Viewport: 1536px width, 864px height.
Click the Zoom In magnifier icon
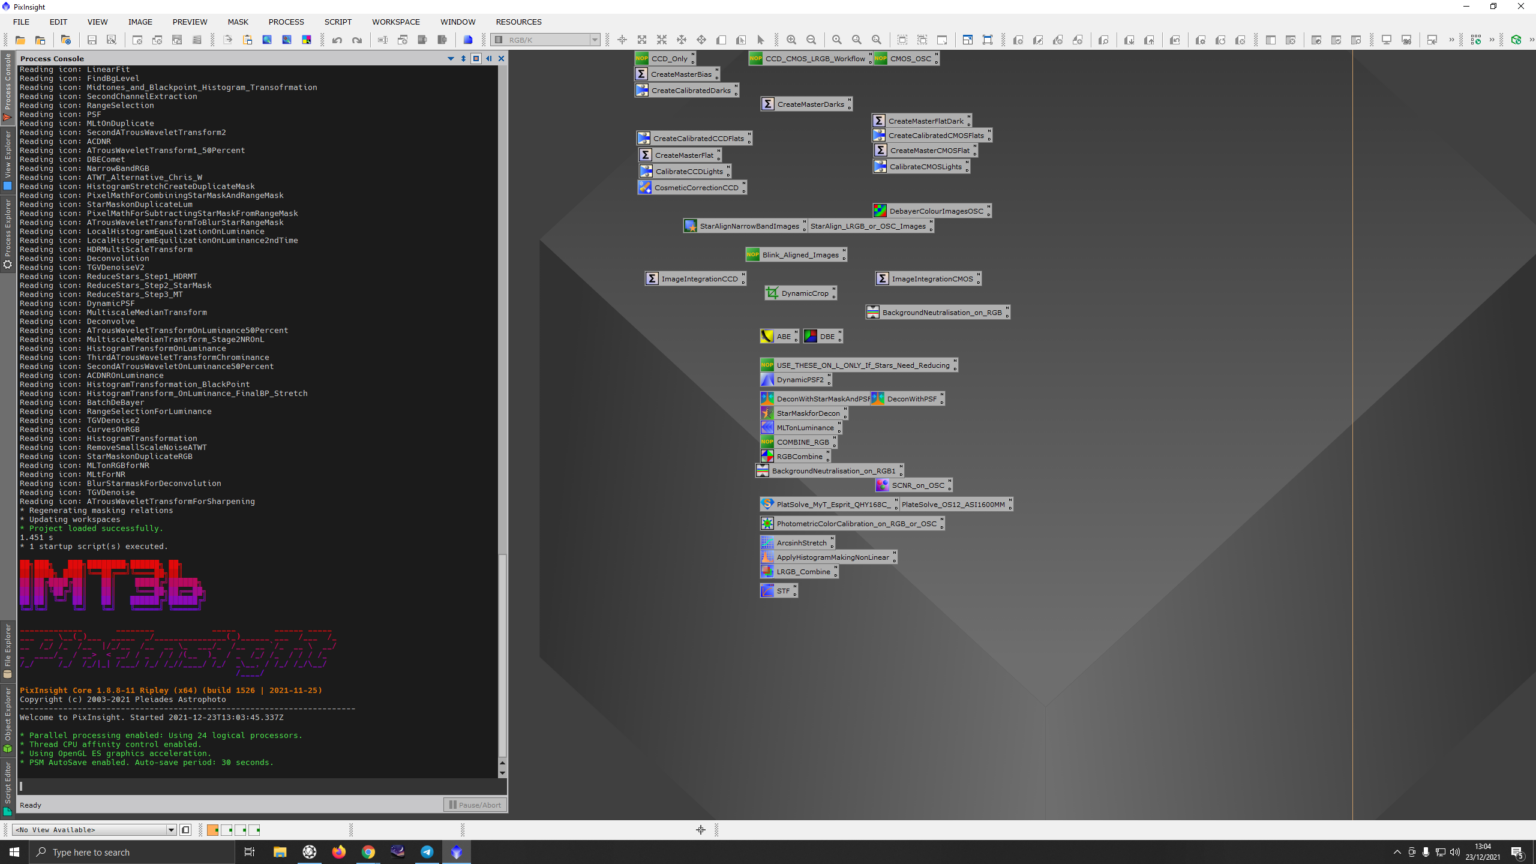pyautogui.click(x=791, y=40)
